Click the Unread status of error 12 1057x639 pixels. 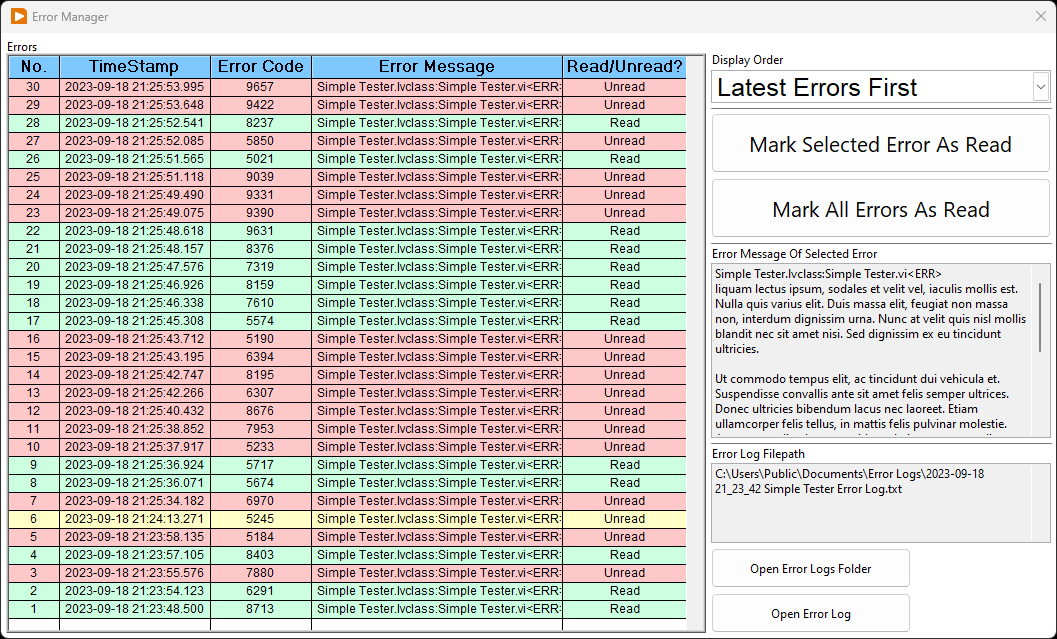(x=624, y=410)
